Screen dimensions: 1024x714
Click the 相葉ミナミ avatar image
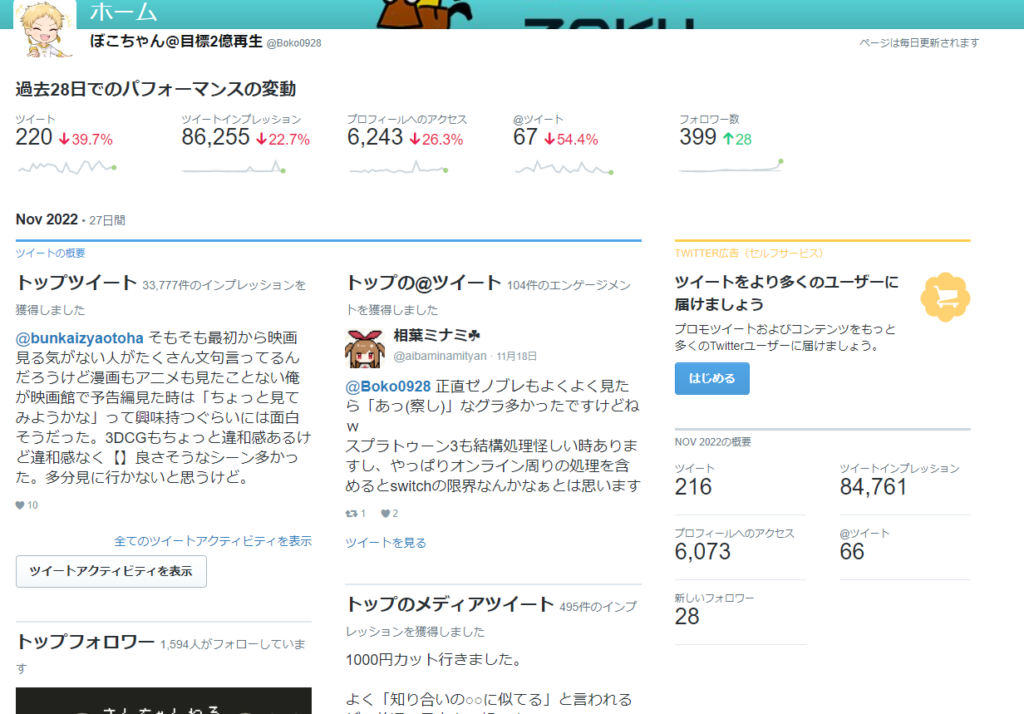pos(364,348)
